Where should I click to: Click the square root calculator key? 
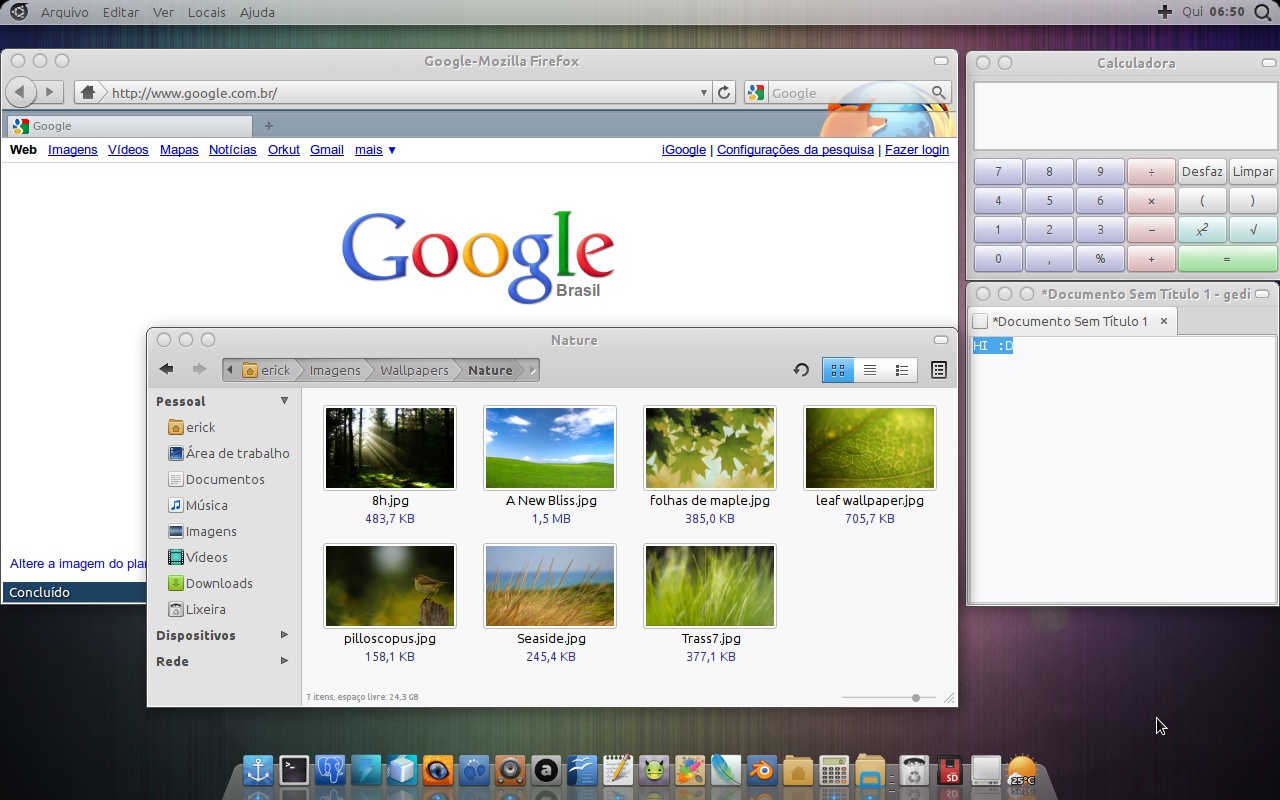(x=1253, y=230)
